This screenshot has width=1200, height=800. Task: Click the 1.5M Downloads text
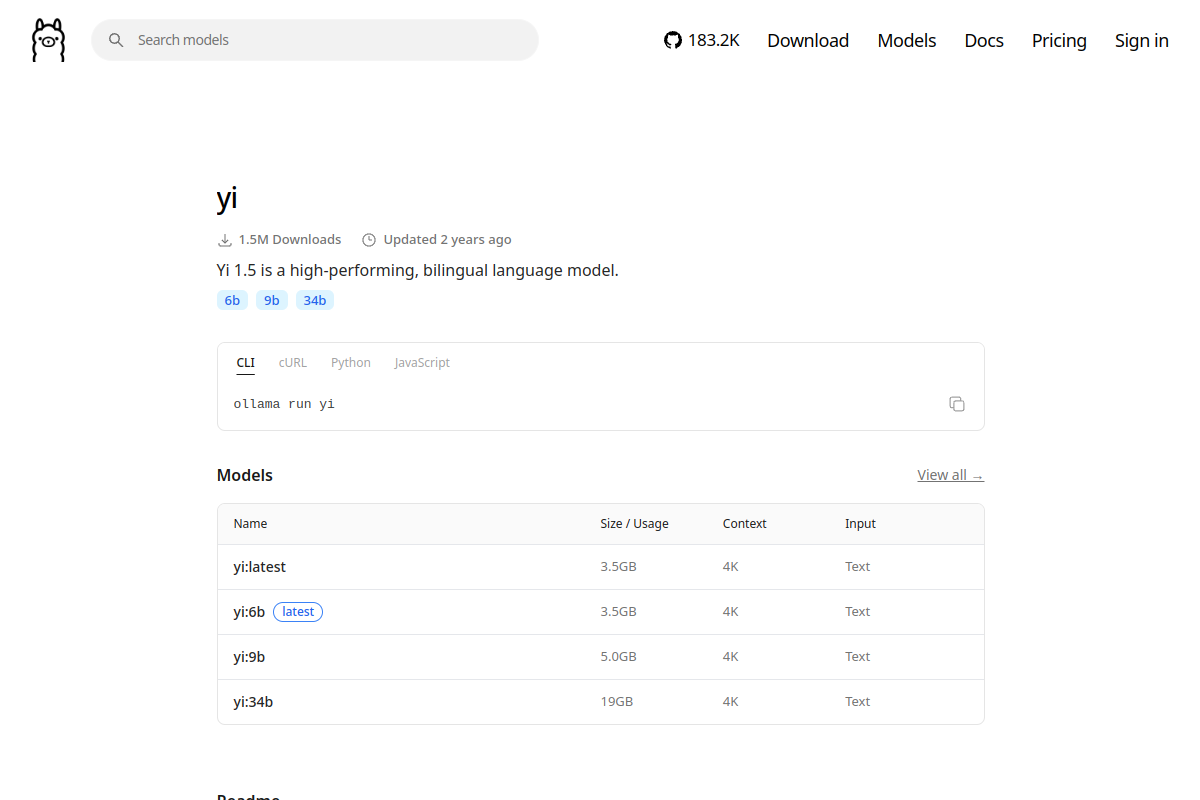tap(290, 240)
